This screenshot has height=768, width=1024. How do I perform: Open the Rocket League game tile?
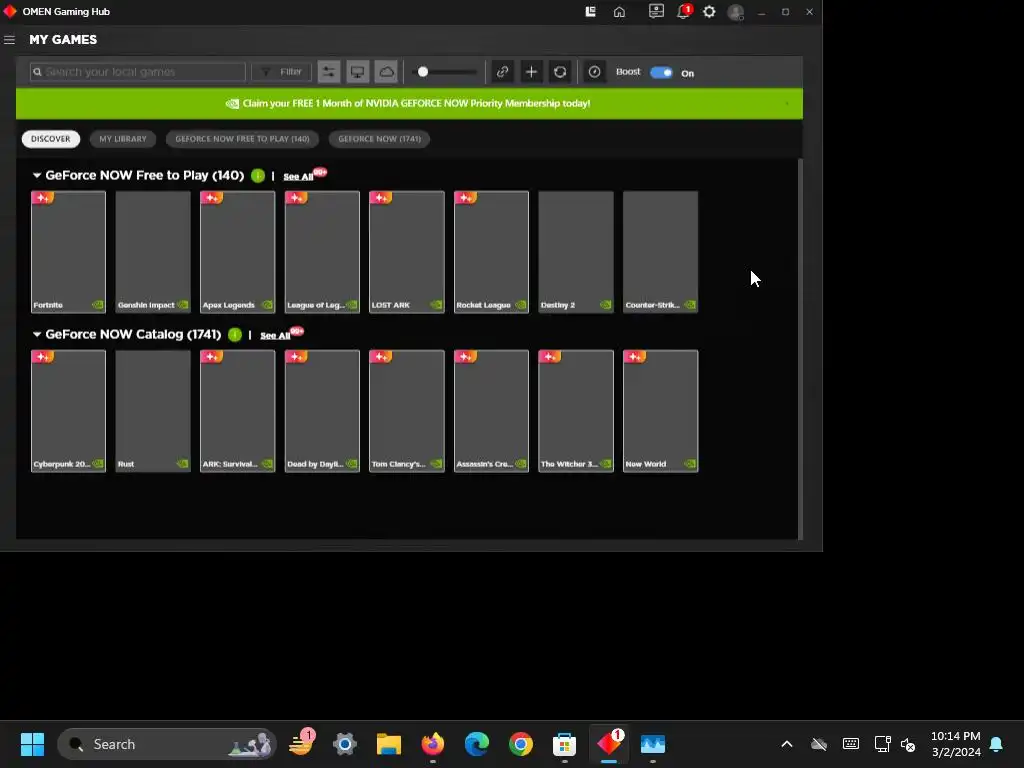point(491,252)
